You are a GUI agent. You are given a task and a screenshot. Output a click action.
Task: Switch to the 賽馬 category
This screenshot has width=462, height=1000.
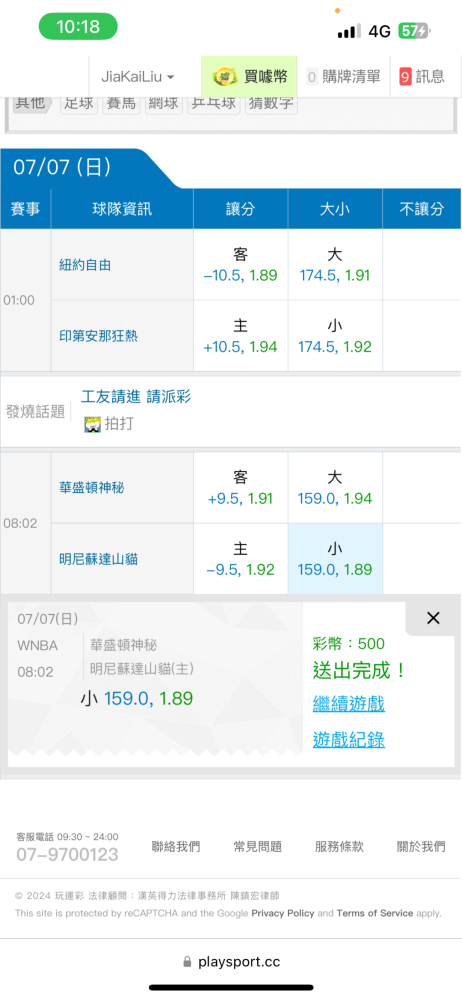(x=121, y=103)
